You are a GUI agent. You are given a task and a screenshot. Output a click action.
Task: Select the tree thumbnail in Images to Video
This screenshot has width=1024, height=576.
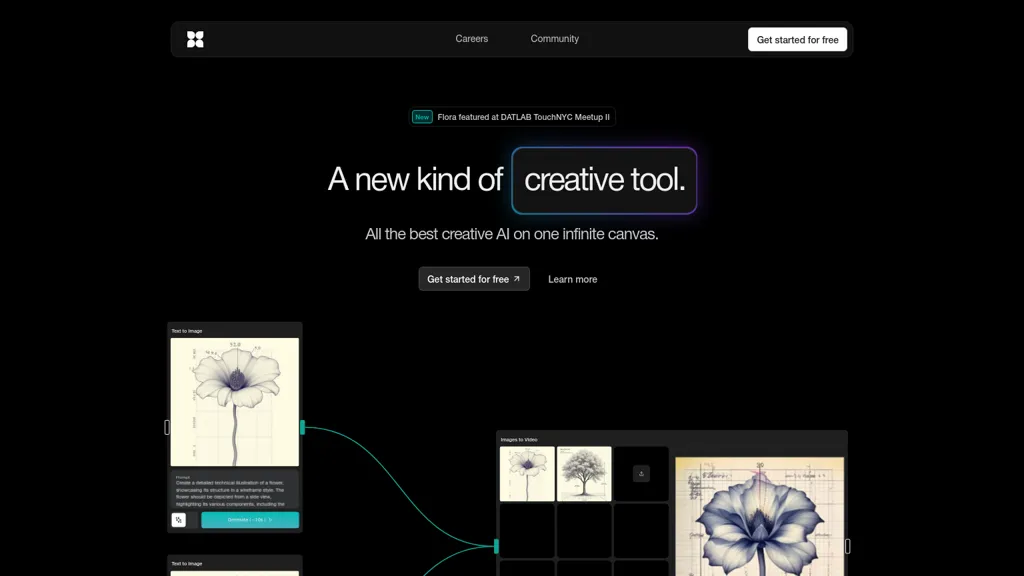(584, 474)
